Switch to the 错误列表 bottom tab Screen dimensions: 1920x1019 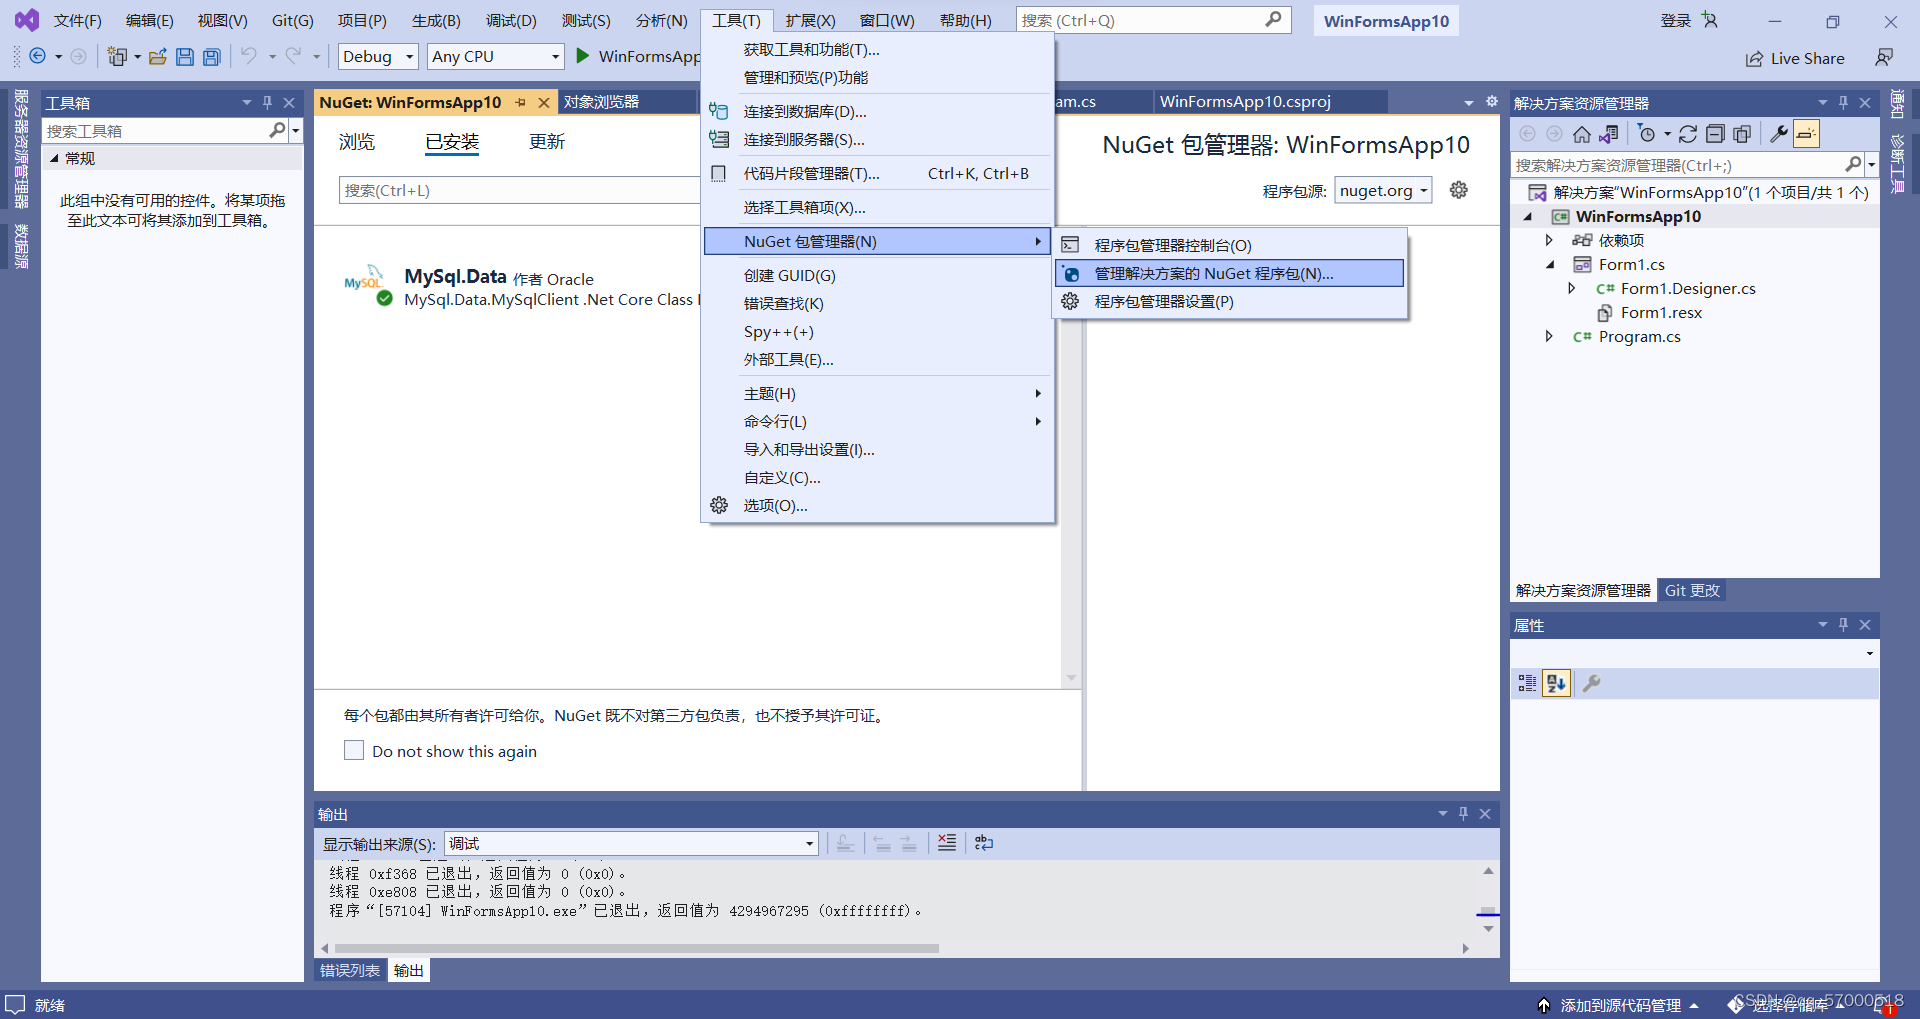click(x=349, y=970)
